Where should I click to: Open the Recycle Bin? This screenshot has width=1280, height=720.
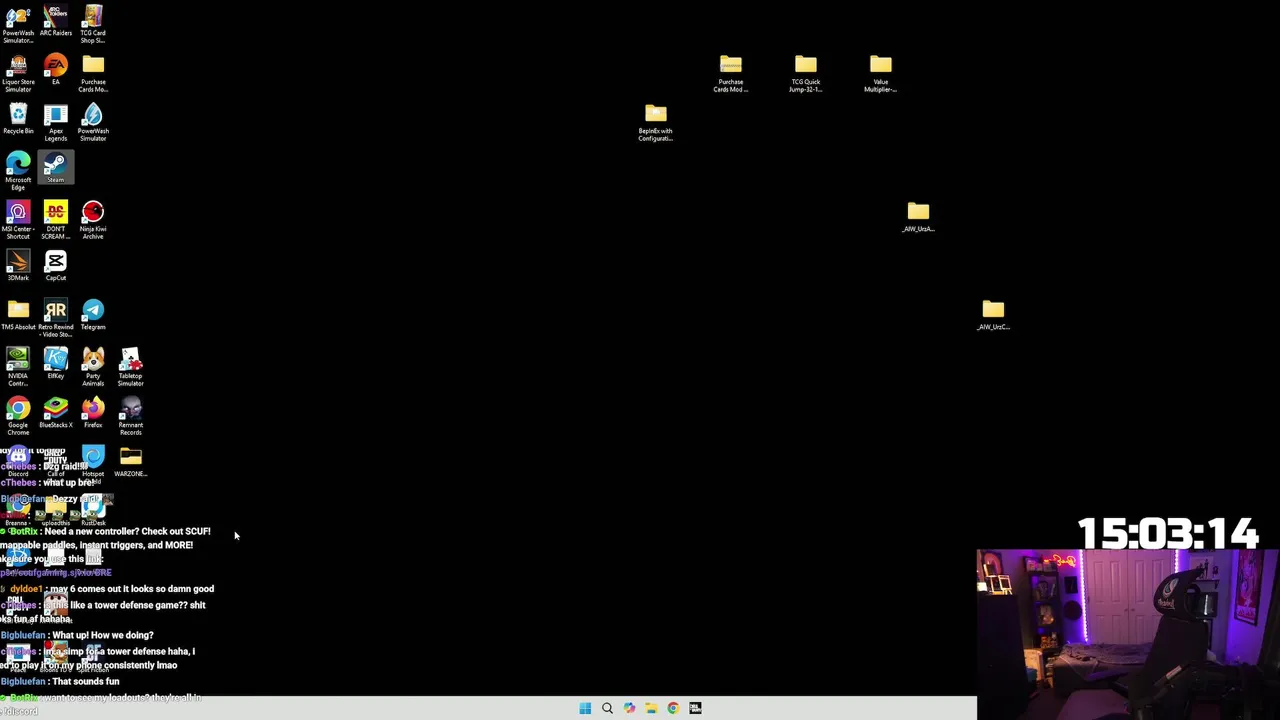pos(18,119)
